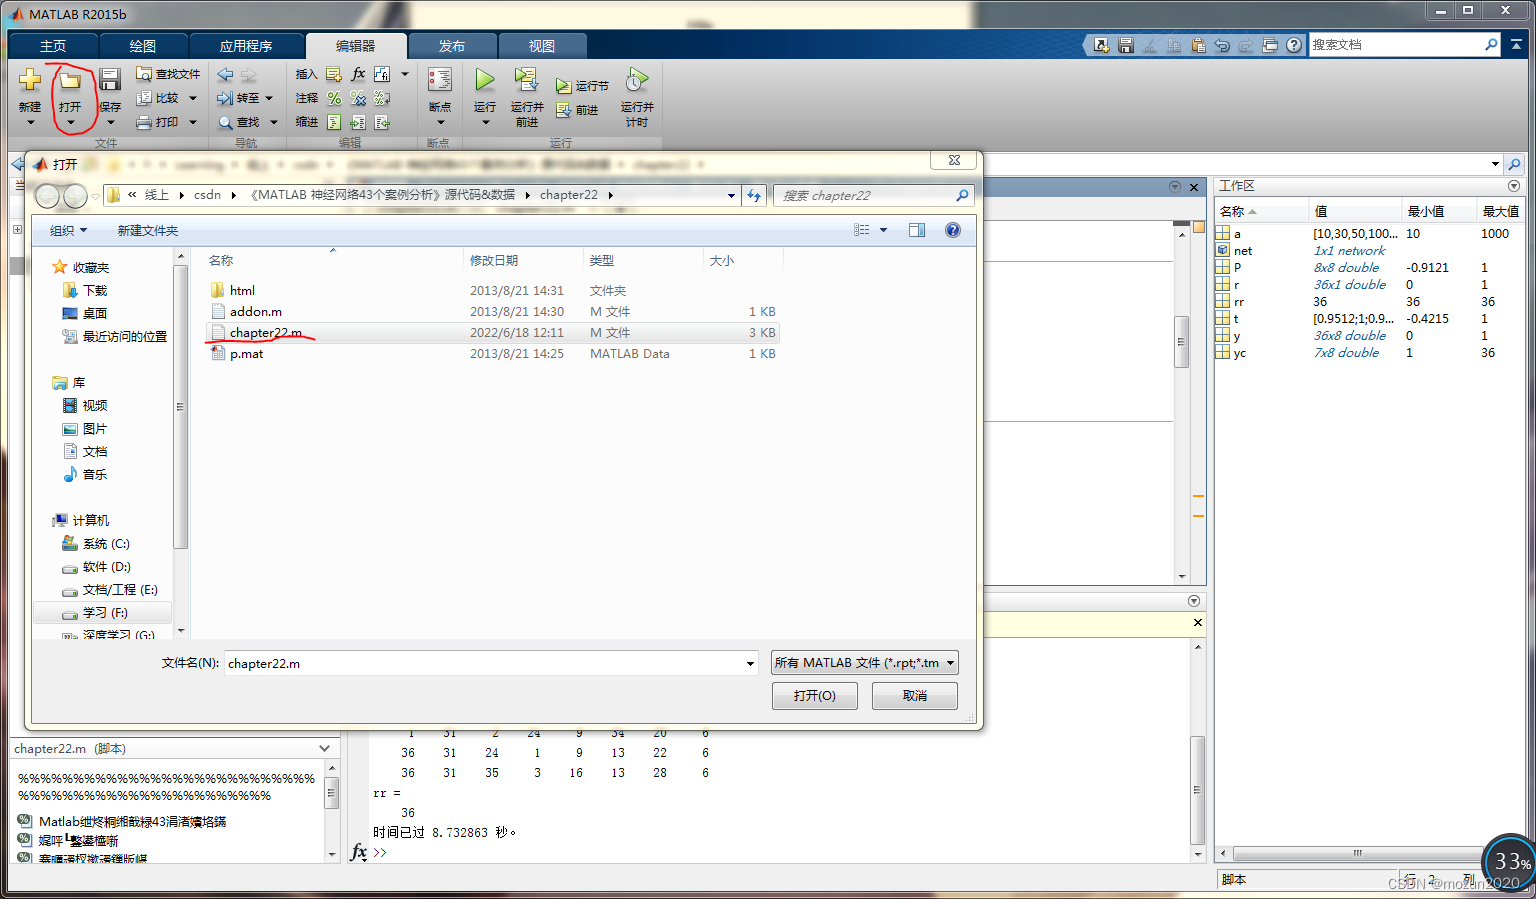Click the help question mark in quick toolbar
This screenshot has width=1536, height=899.
point(1294,45)
